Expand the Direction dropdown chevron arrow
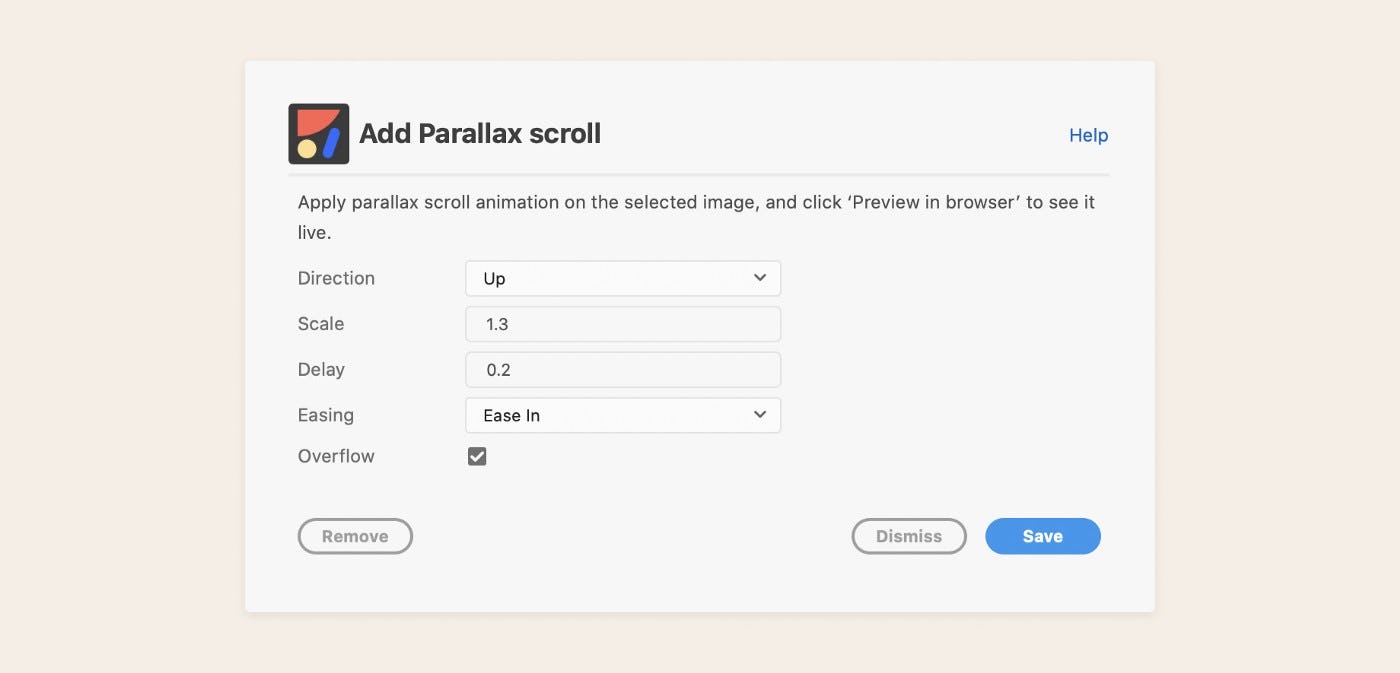Image resolution: width=1400 pixels, height=673 pixels. [x=760, y=278]
